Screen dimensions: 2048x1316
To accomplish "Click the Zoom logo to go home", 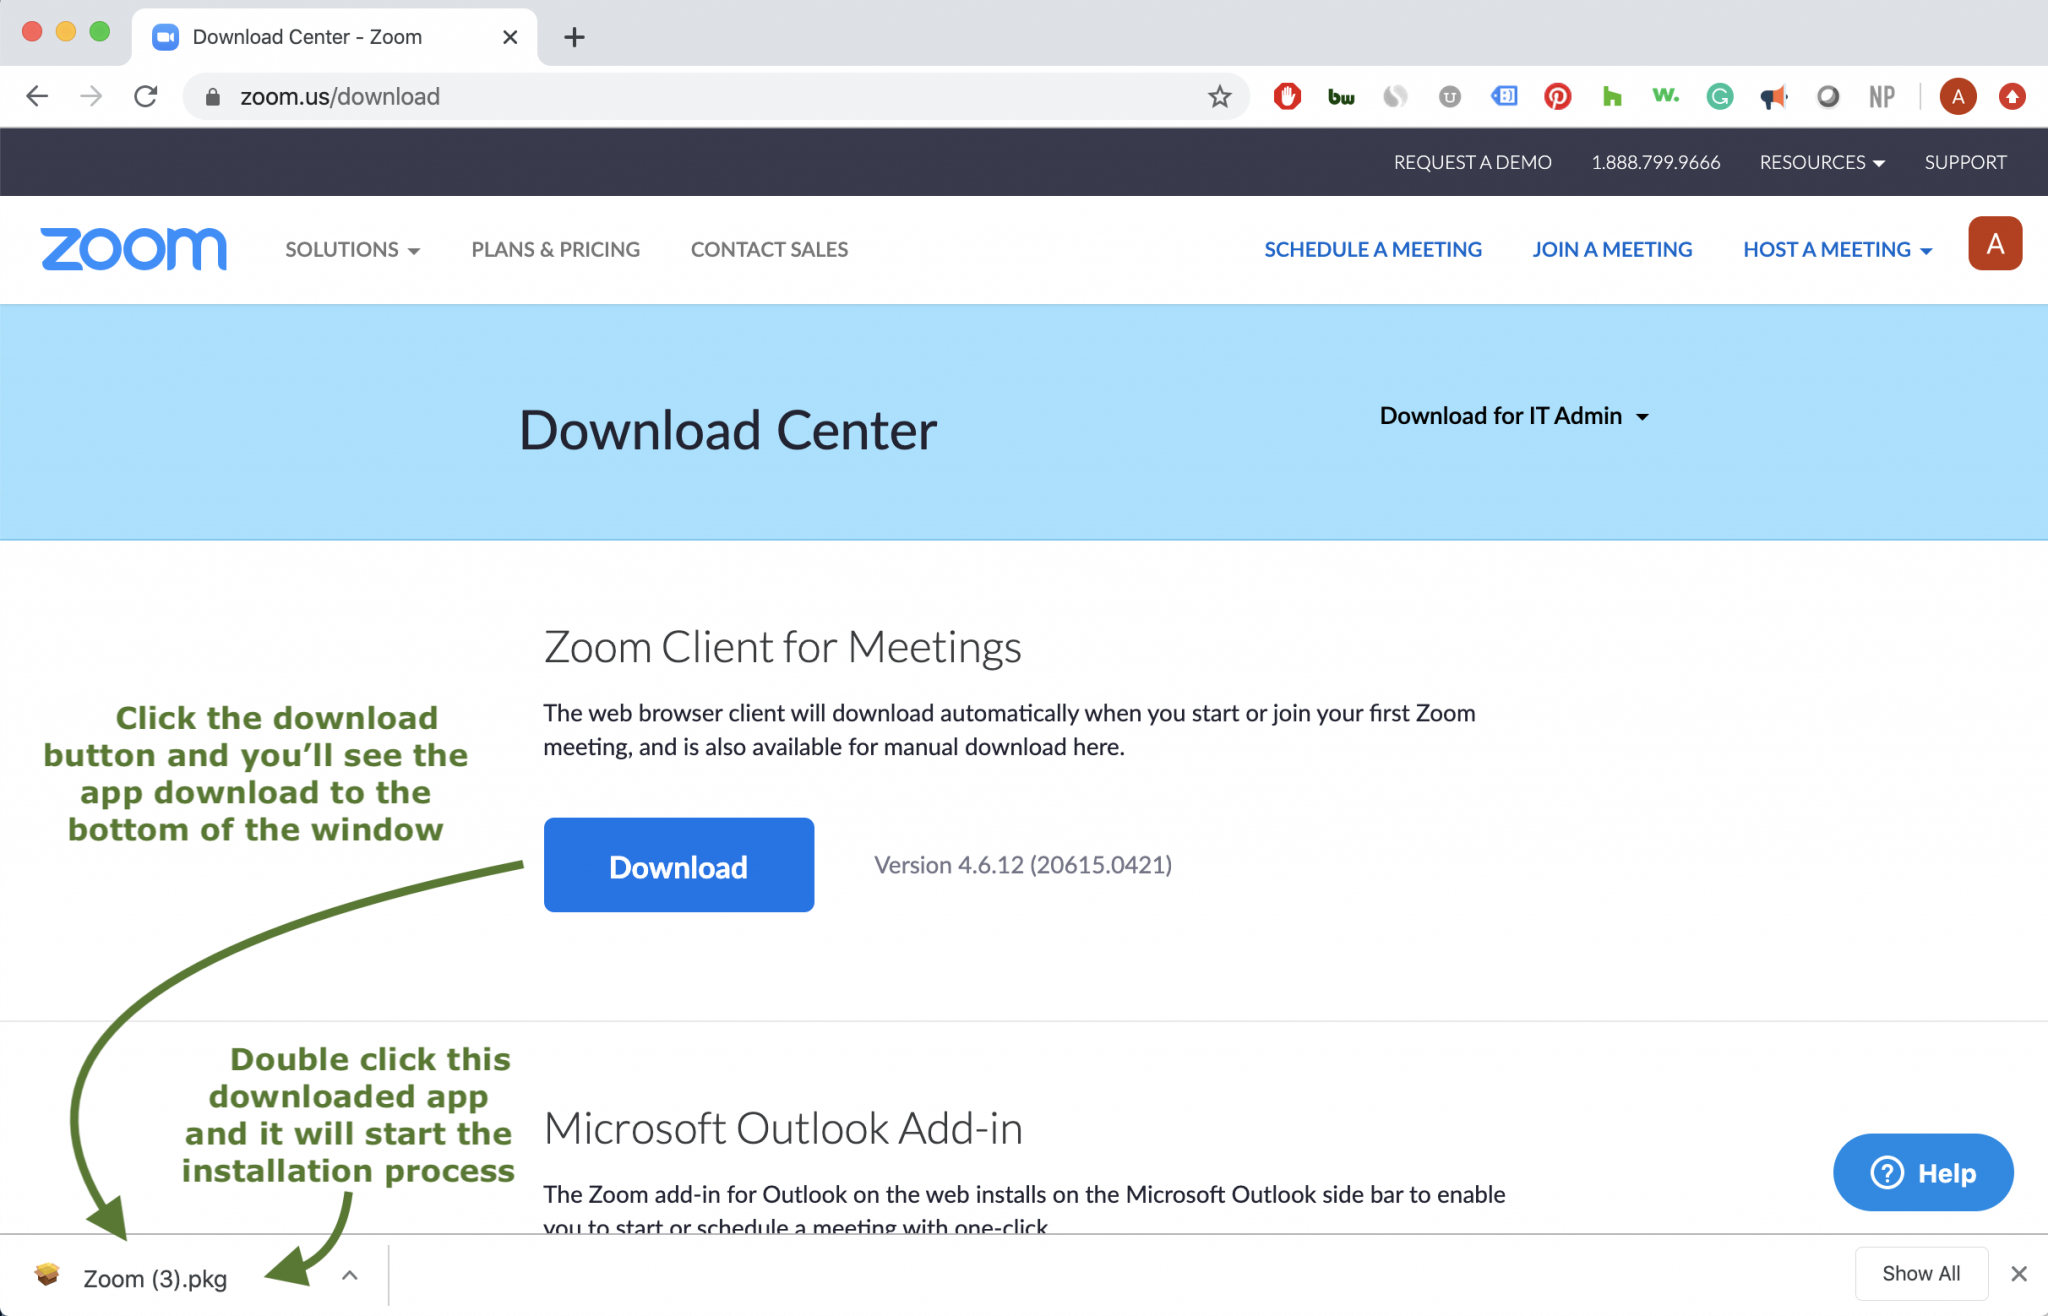I will tap(133, 249).
